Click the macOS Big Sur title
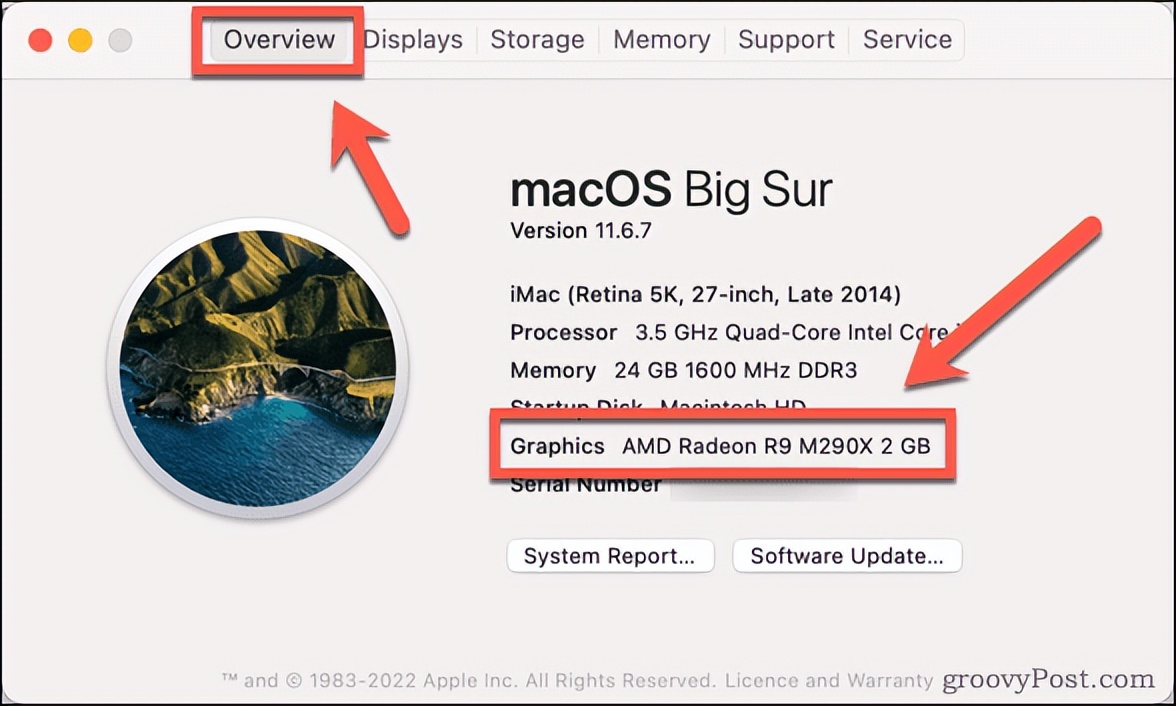1176x706 pixels. (670, 188)
